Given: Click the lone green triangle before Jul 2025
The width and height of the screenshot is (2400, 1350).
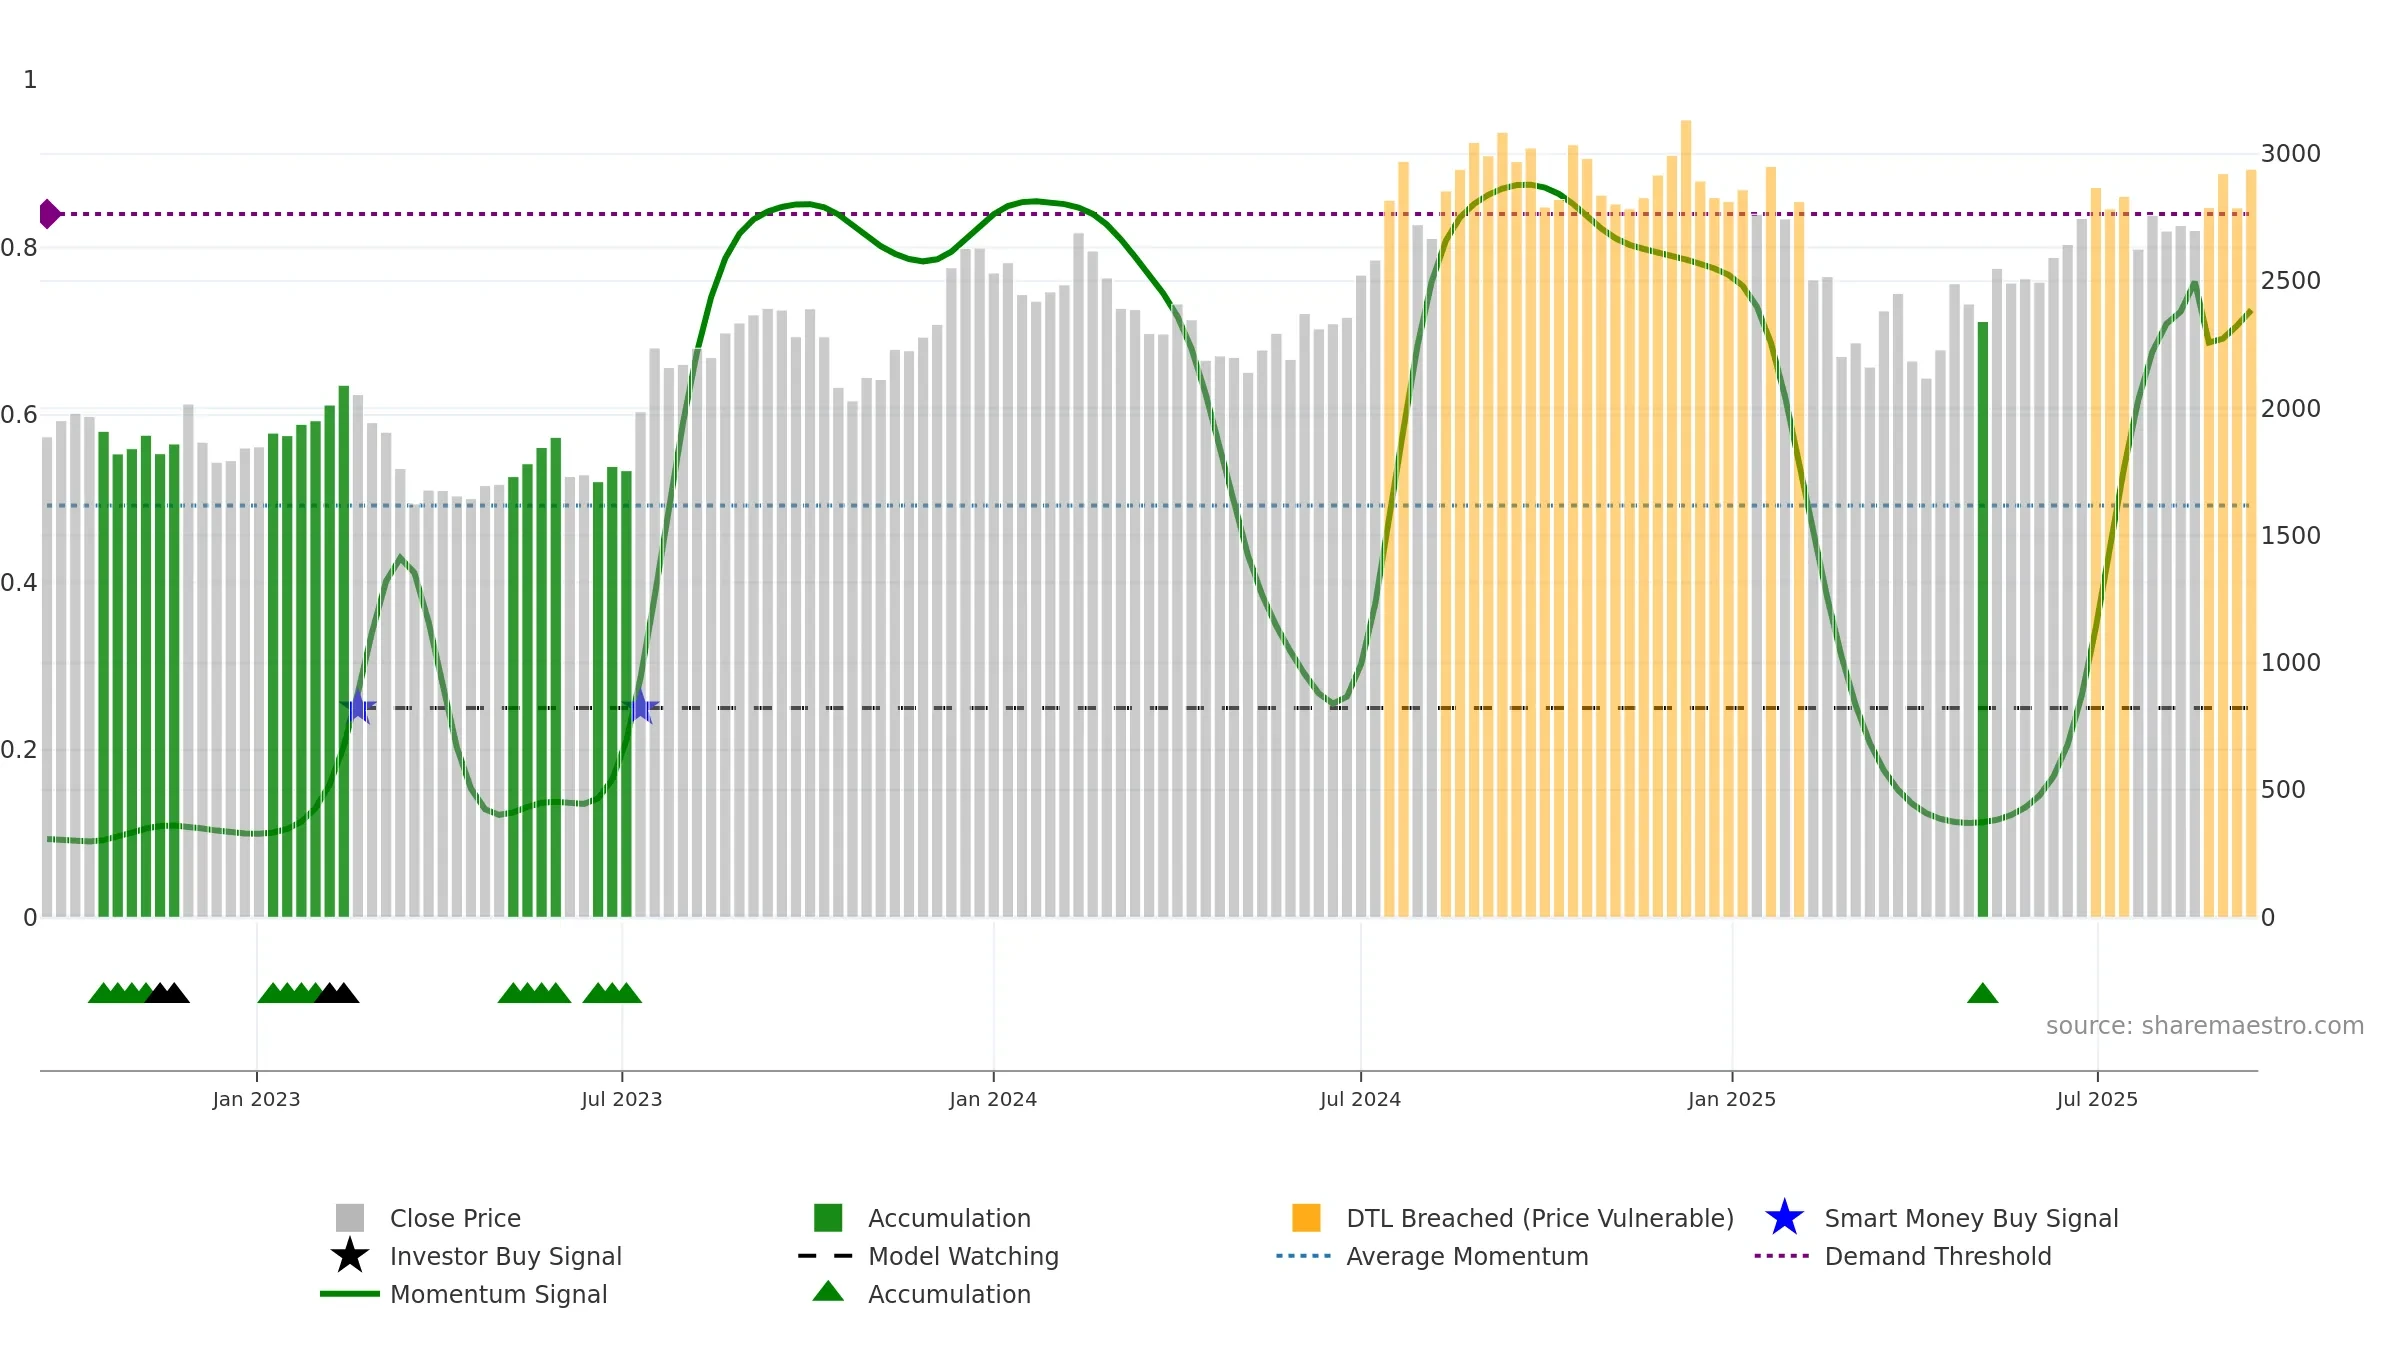Looking at the screenshot, I should point(1982,993).
